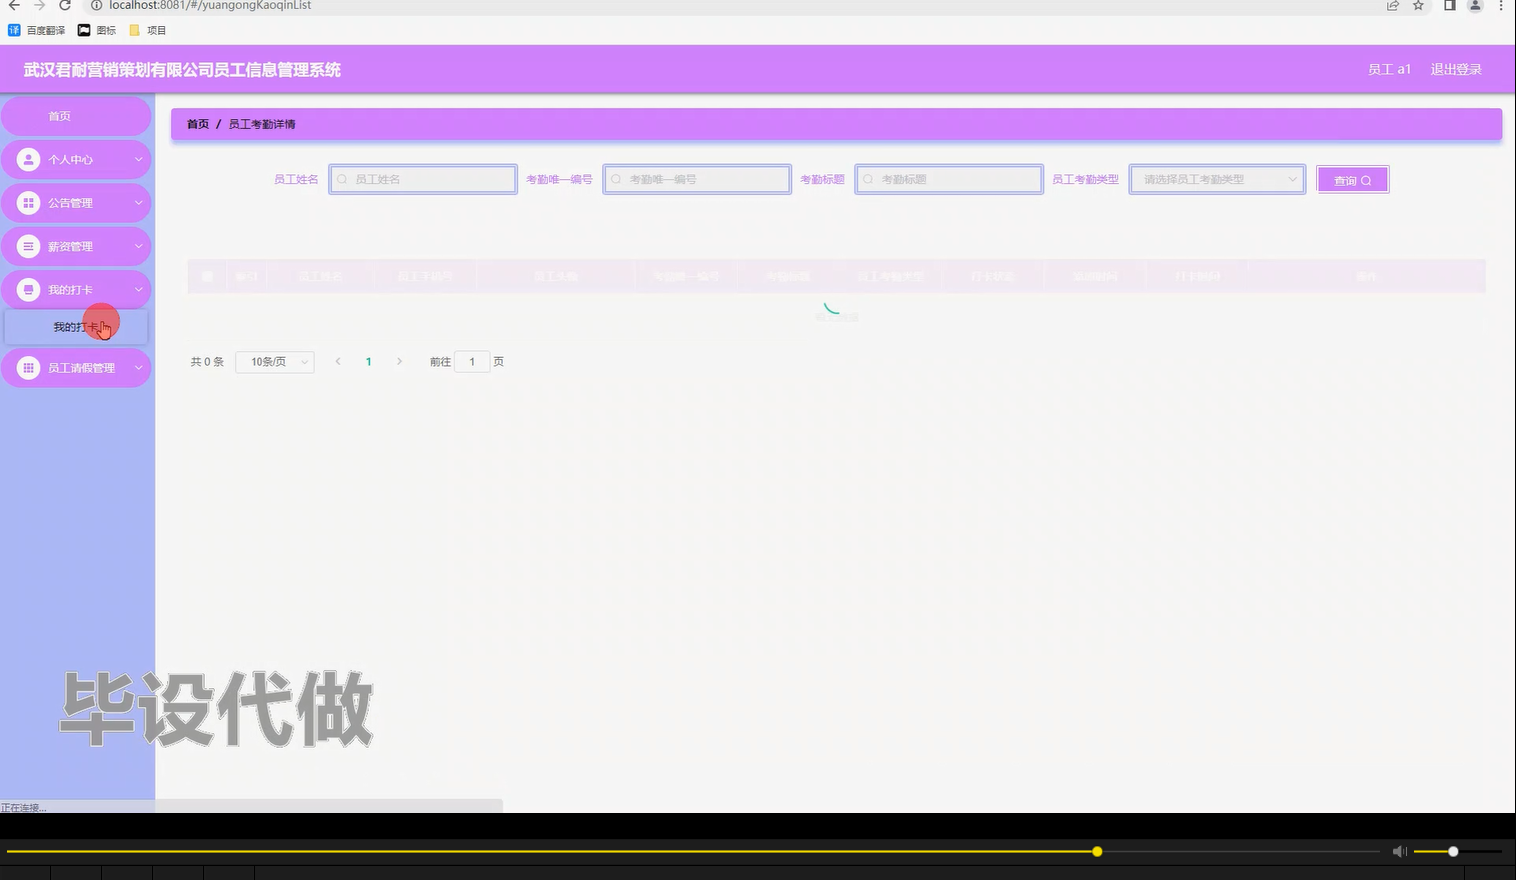Click the 员工请假管理 grid icon
Image resolution: width=1516 pixels, height=880 pixels.
coord(27,367)
